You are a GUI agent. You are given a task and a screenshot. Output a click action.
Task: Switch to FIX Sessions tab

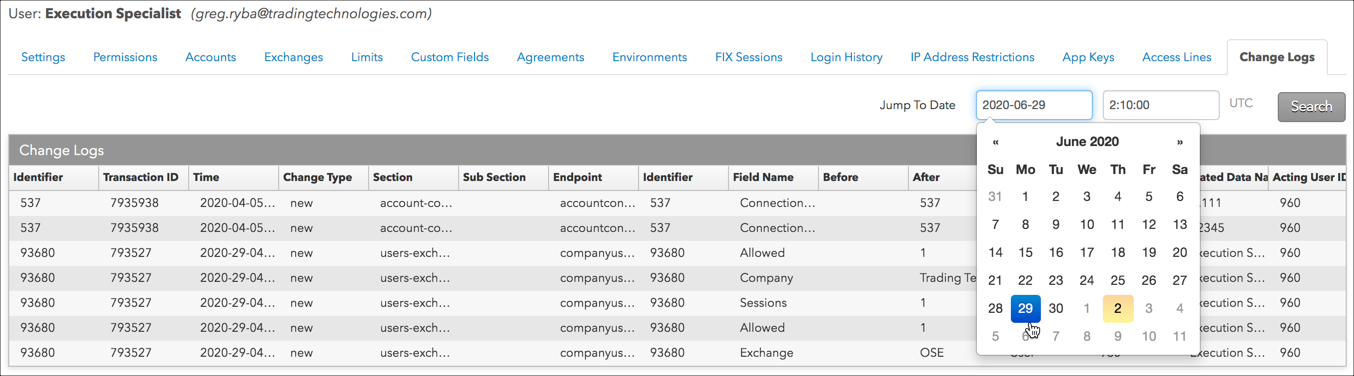pos(749,57)
